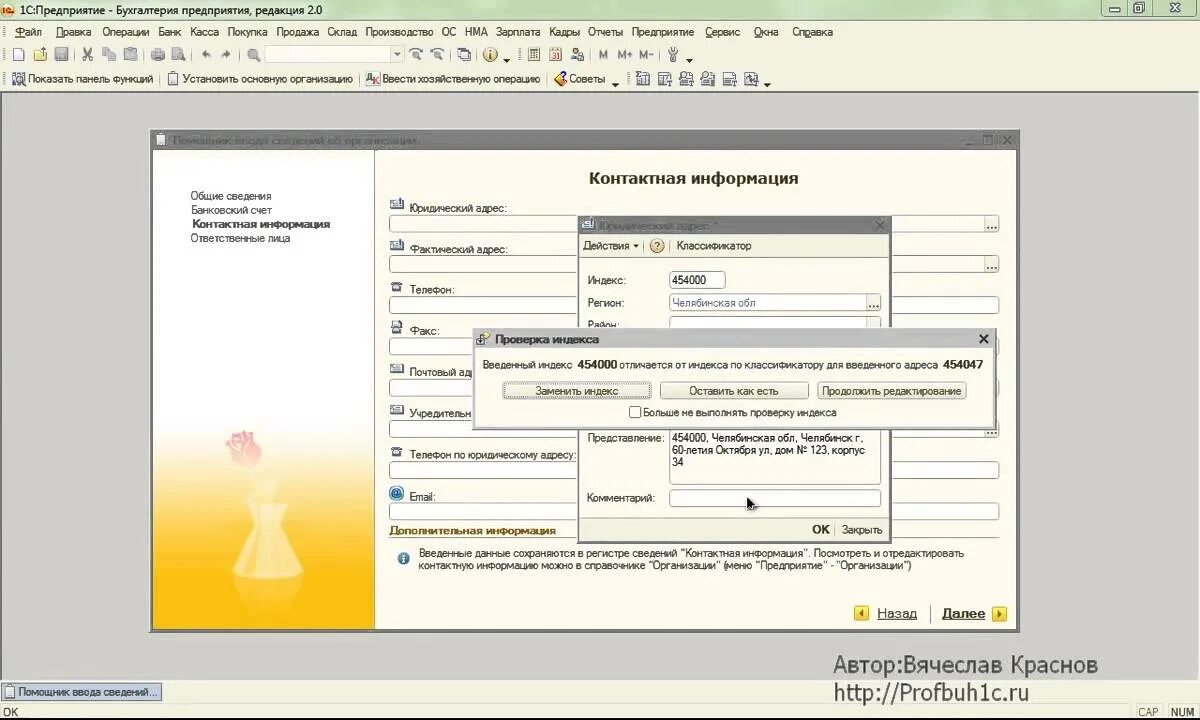
Task: Open the Регион selection ellipsis button
Action: click(x=873, y=303)
